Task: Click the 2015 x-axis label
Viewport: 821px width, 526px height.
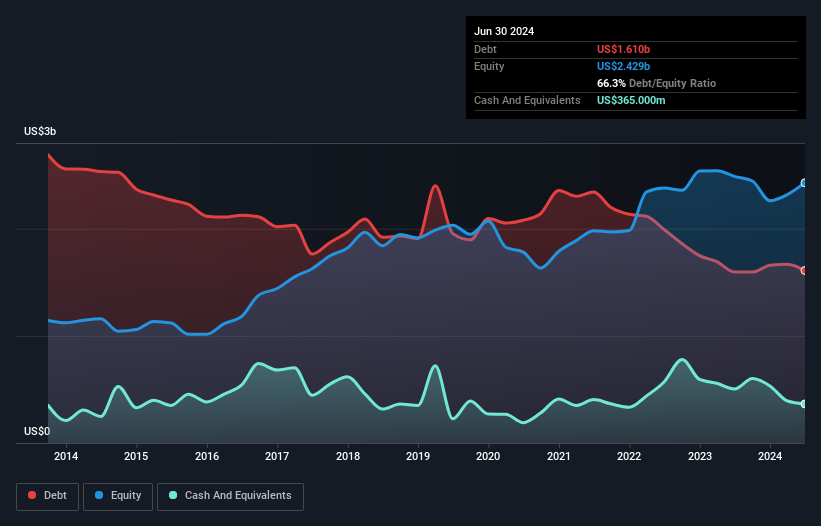Action: (136, 456)
